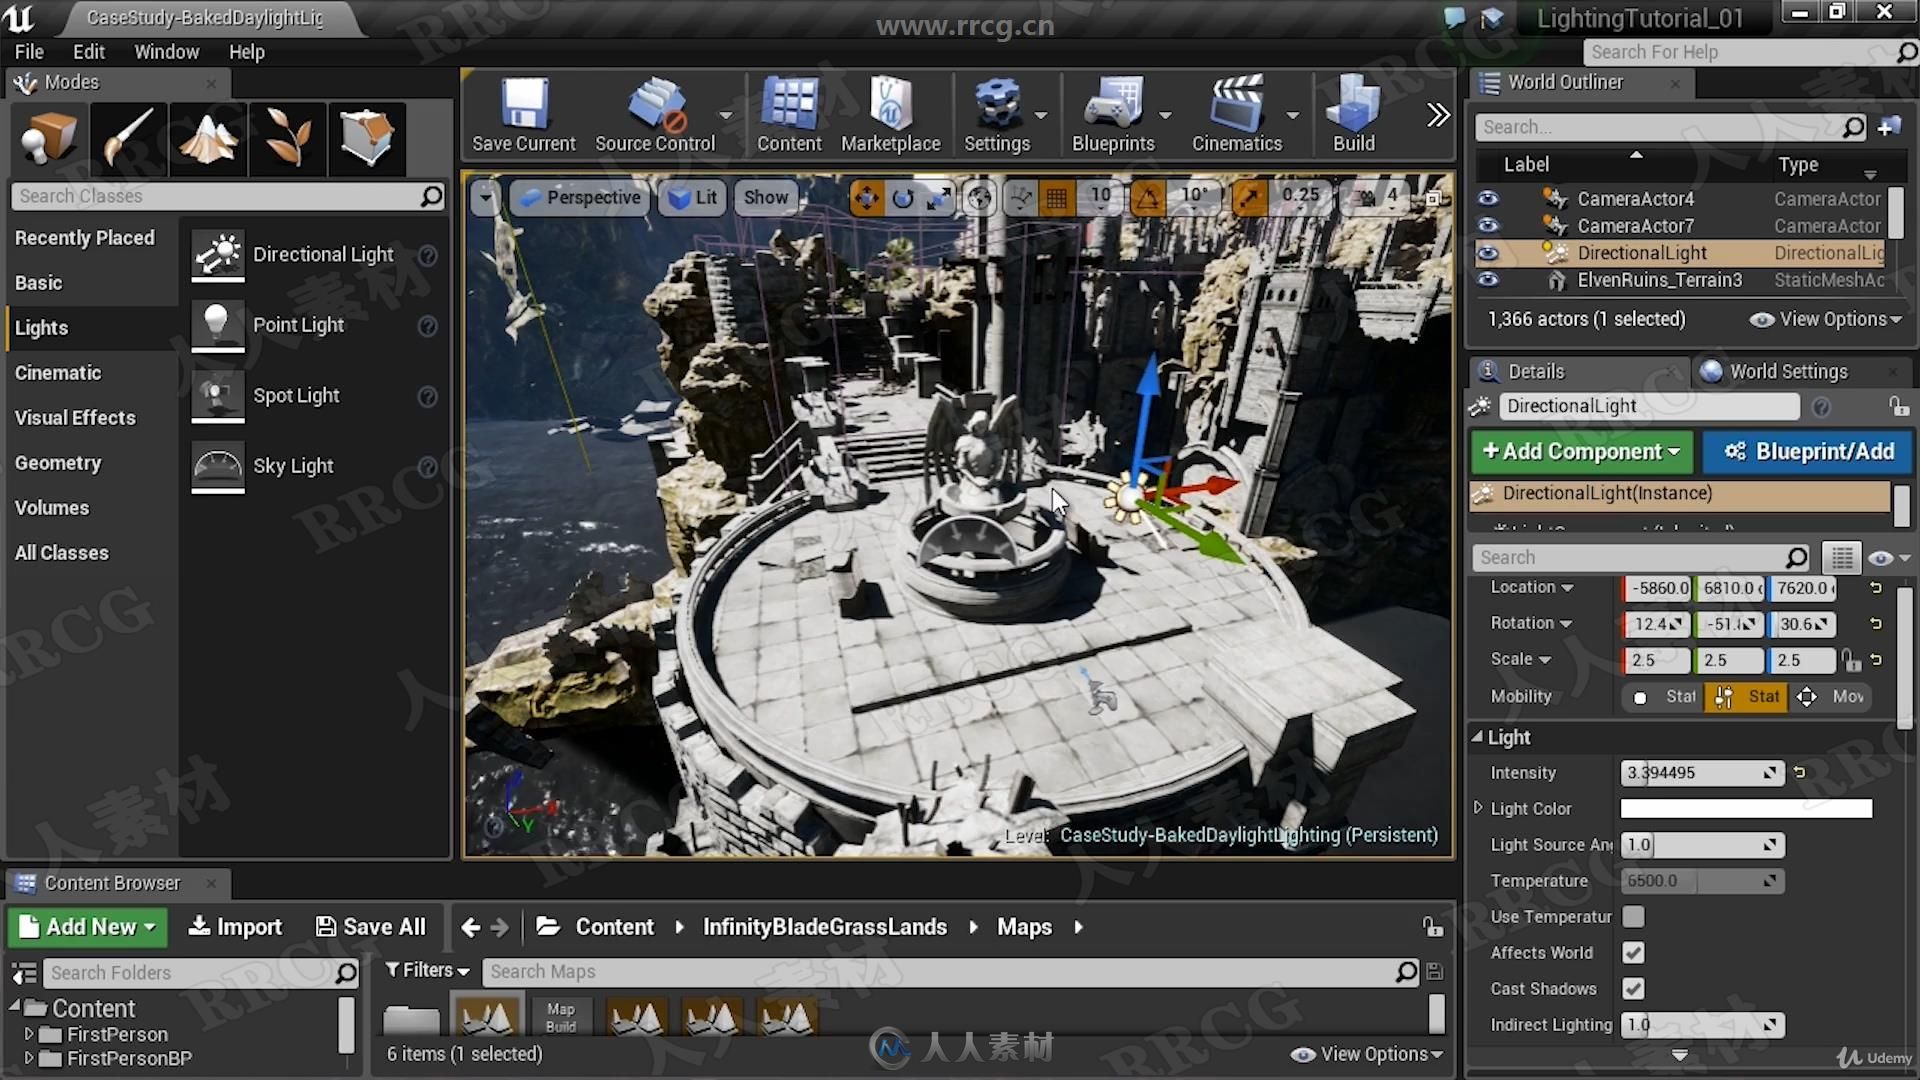Toggle visibility of DirectionalLight in outliner
Viewport: 1920px width, 1080px height.
click(1488, 252)
